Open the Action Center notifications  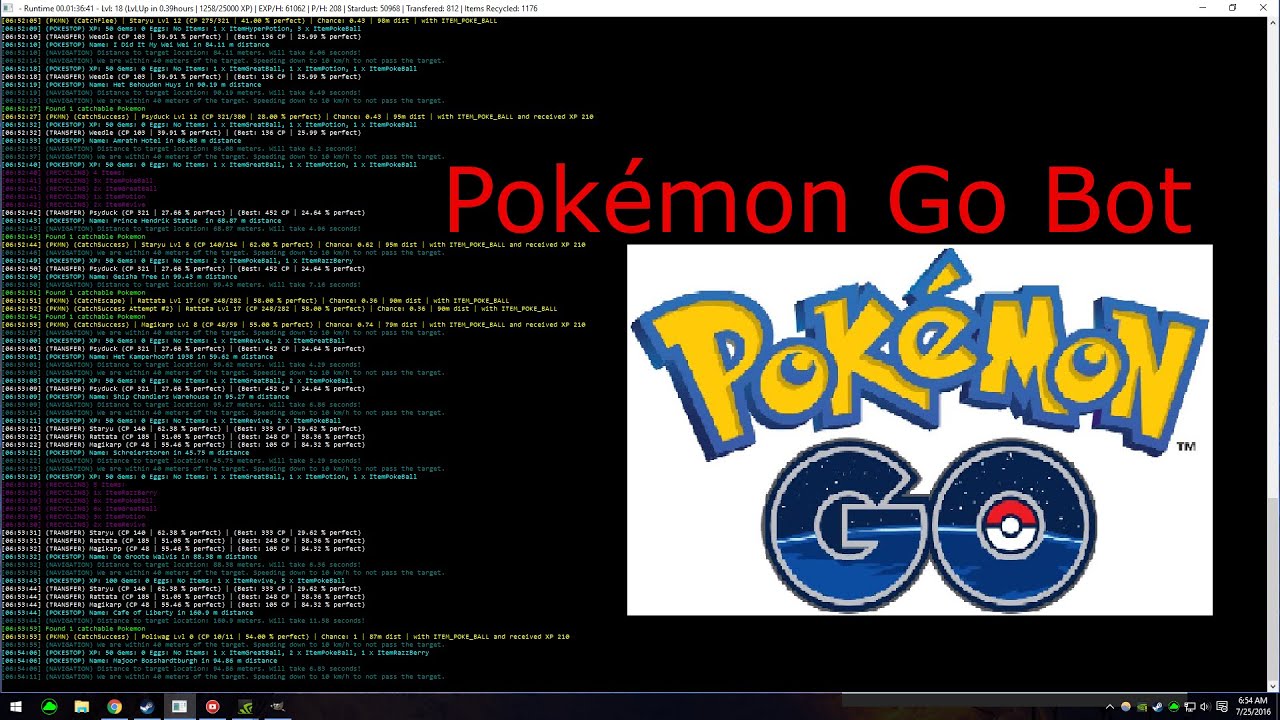[1222, 707]
